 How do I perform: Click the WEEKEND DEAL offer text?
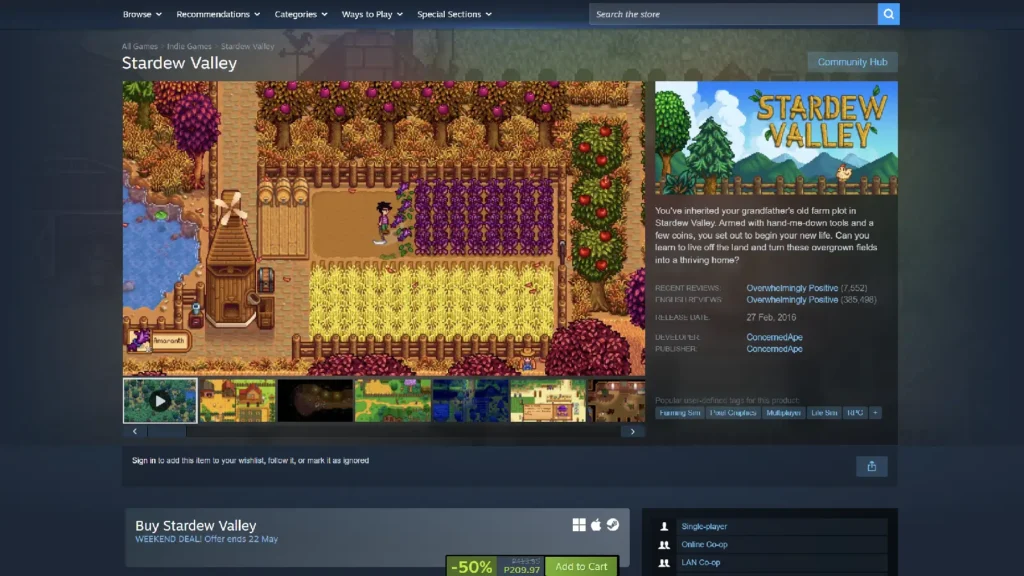(x=206, y=539)
